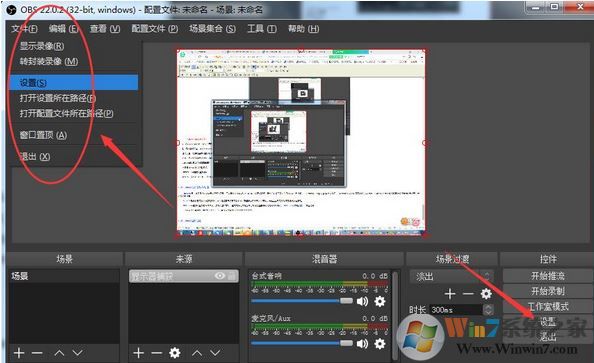The height and width of the screenshot is (363, 594).
Task: Add a new scene with the plus icon
Action: (19, 353)
